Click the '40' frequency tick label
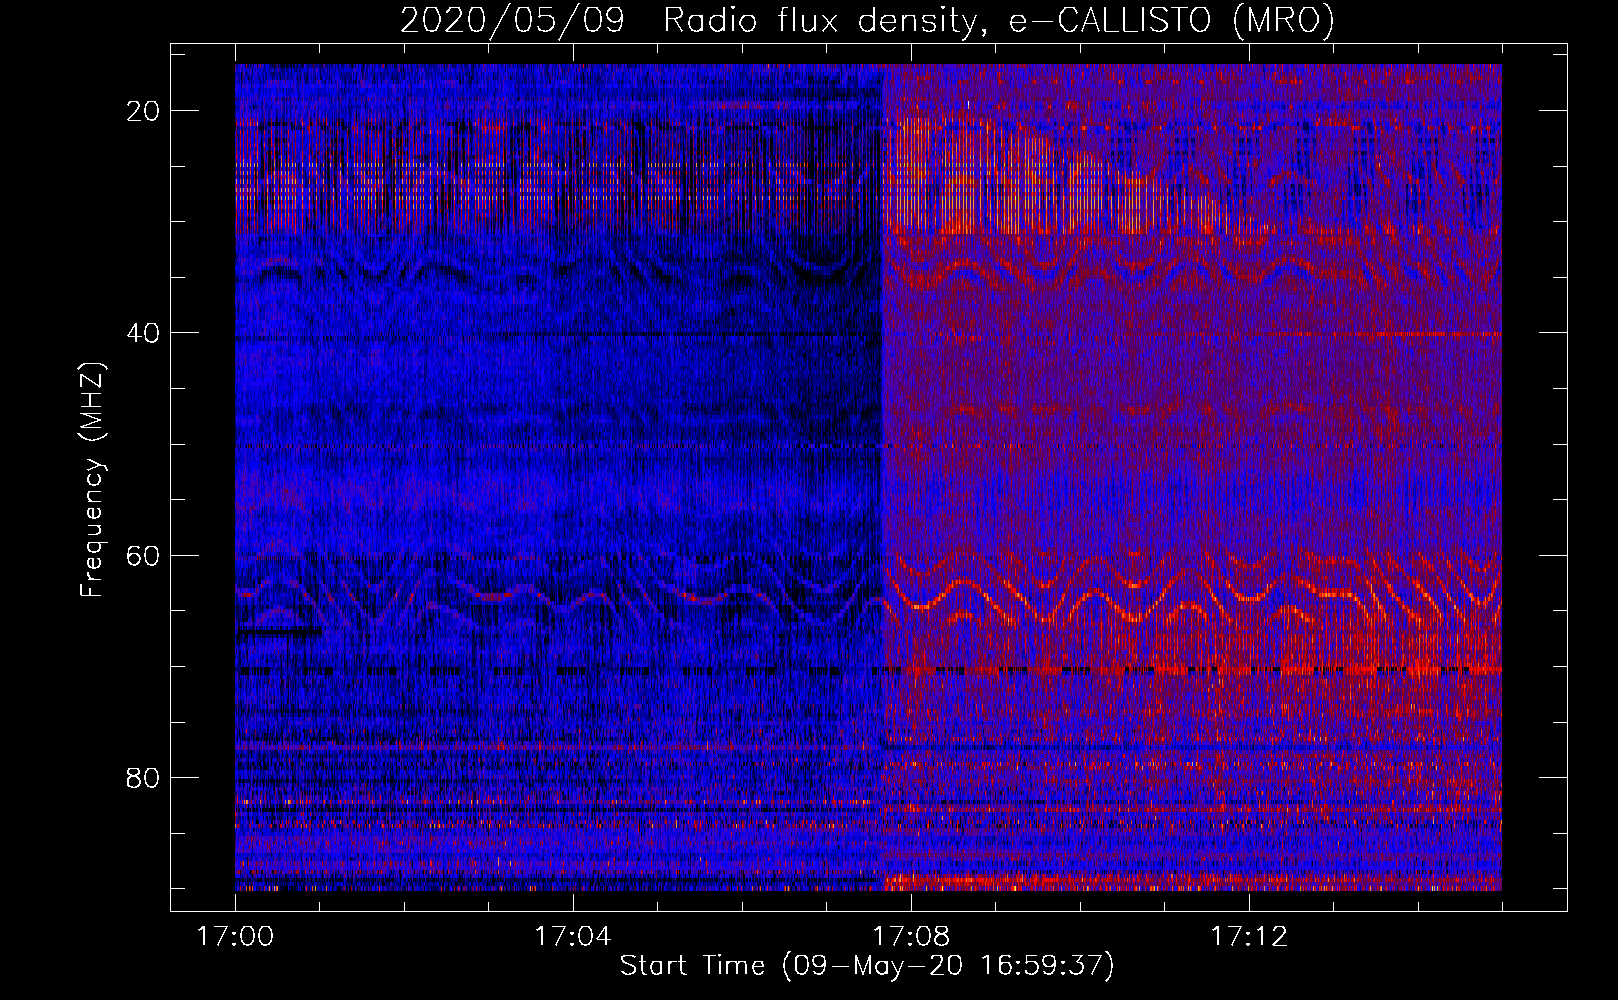Screen dimensions: 1618x1000 click(x=144, y=333)
